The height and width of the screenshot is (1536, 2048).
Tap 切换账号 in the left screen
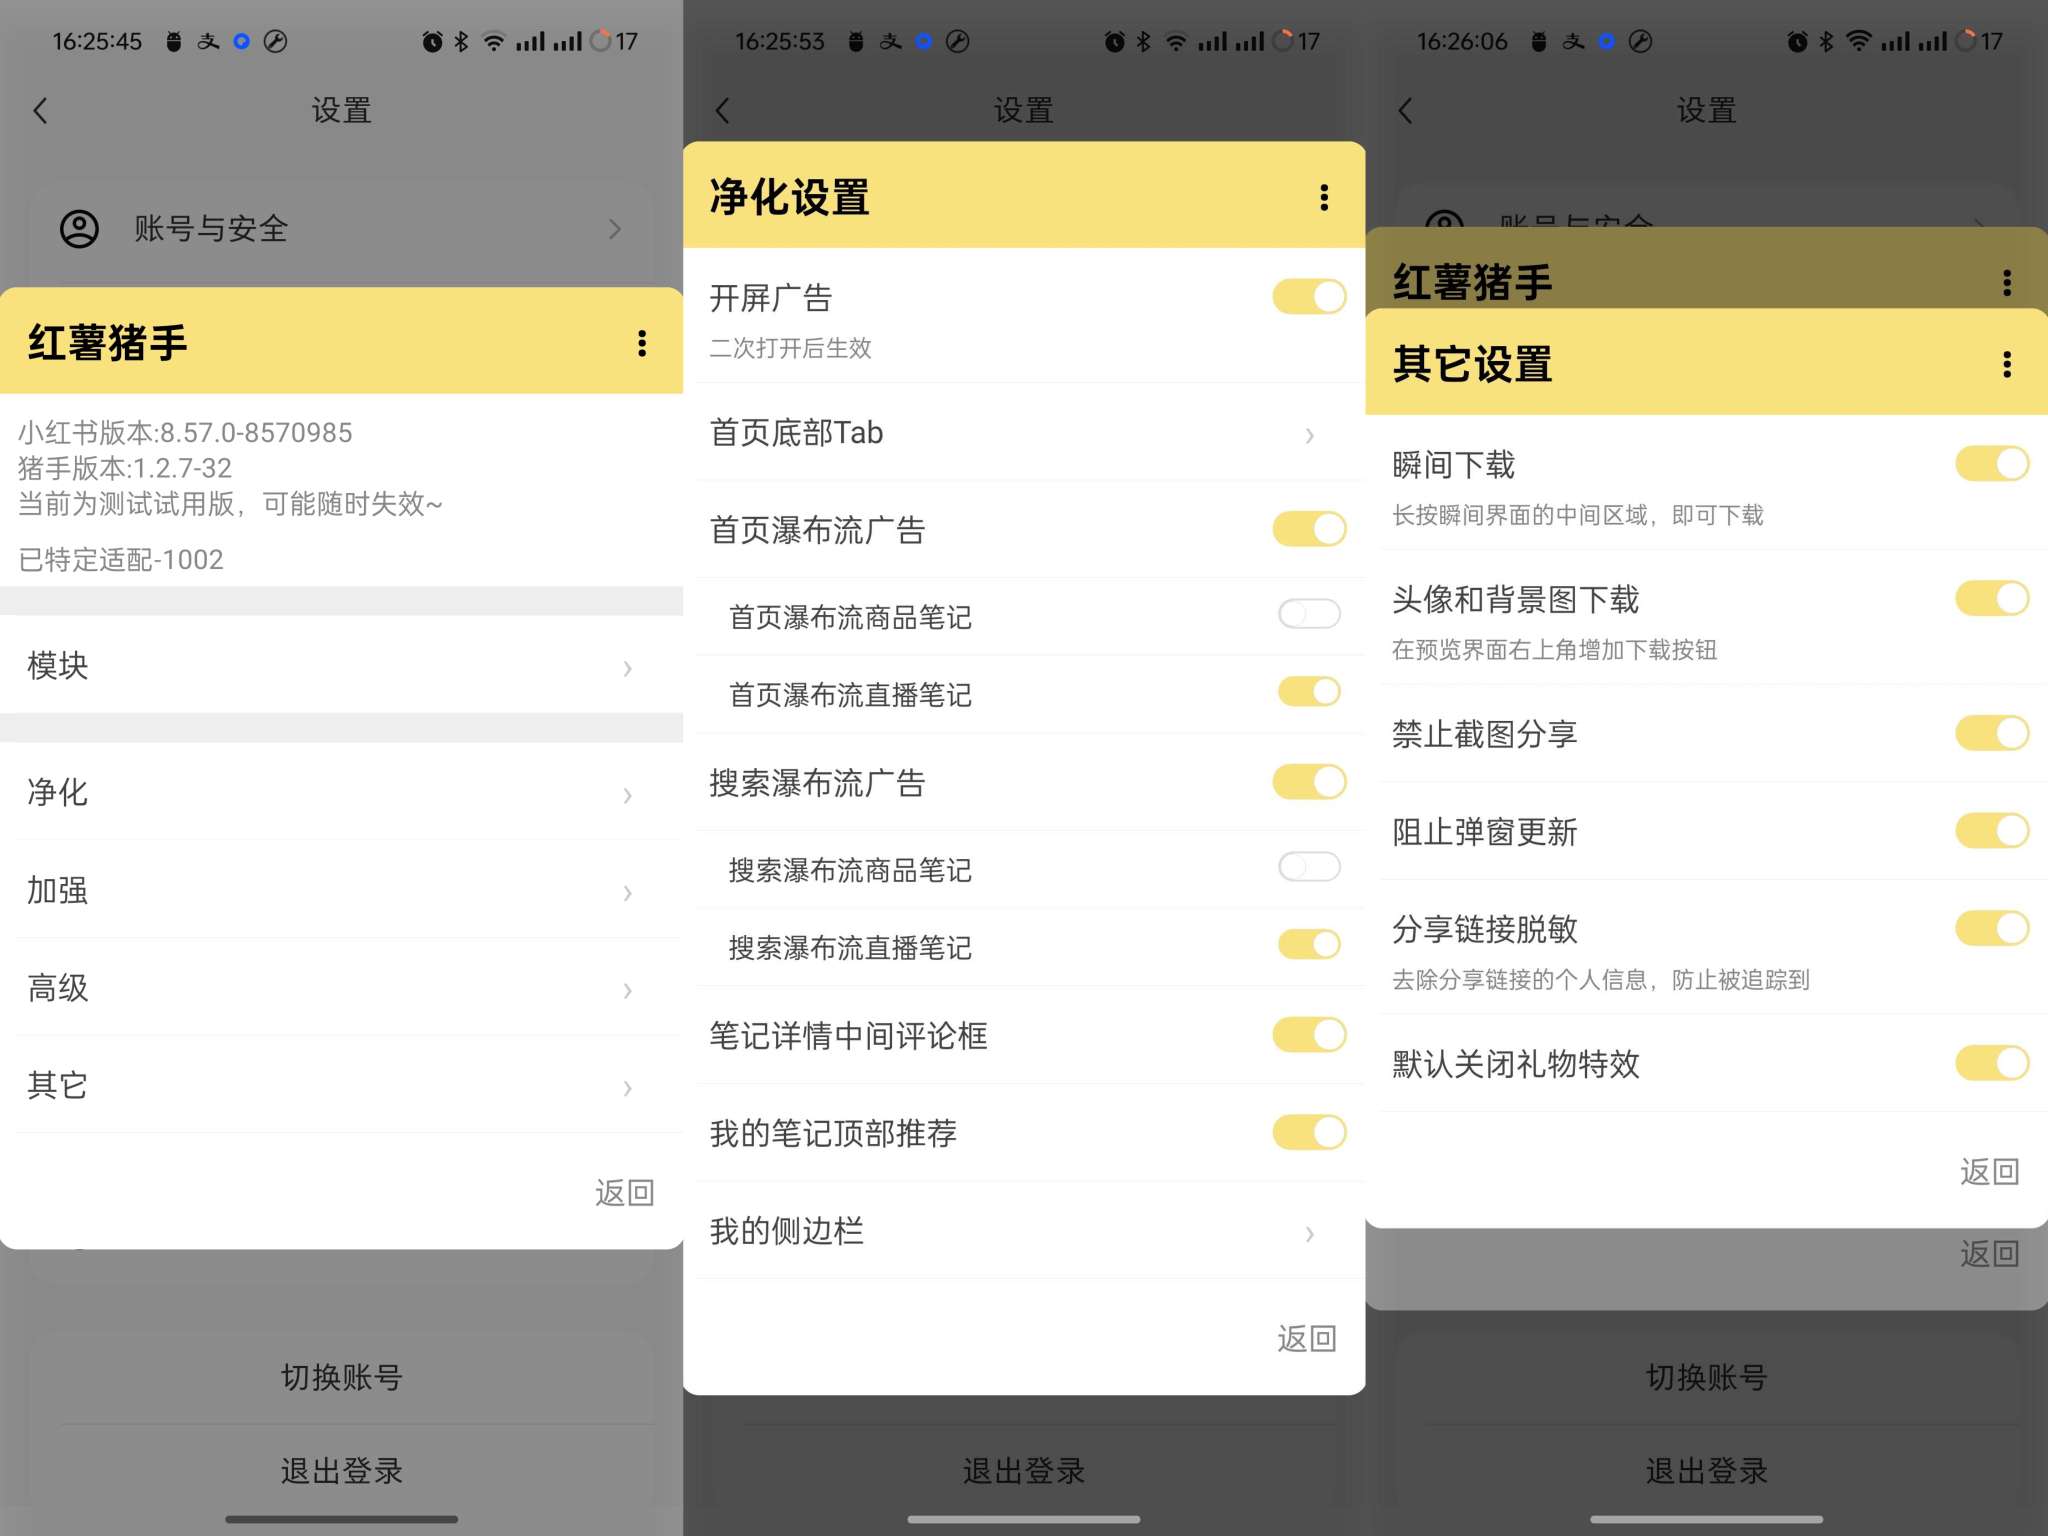[341, 1377]
